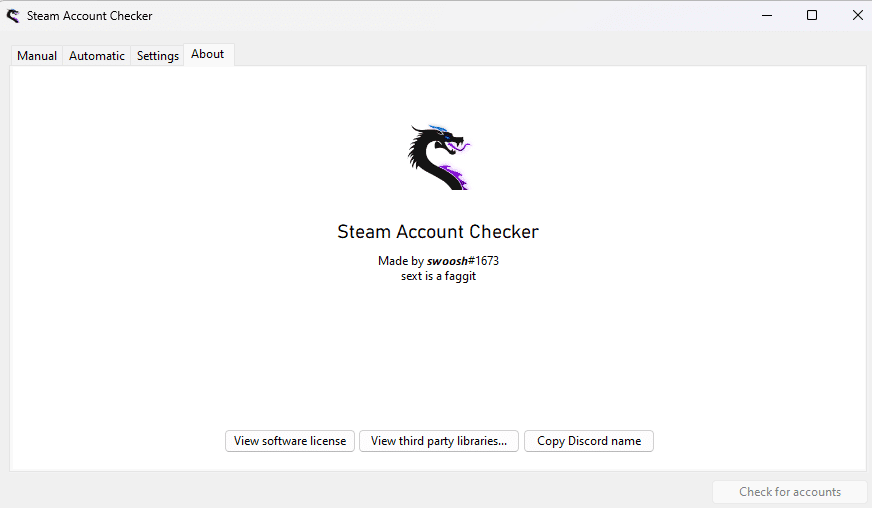This screenshot has height=508, width=872.
Task: Select the About tab
Action: [208, 55]
